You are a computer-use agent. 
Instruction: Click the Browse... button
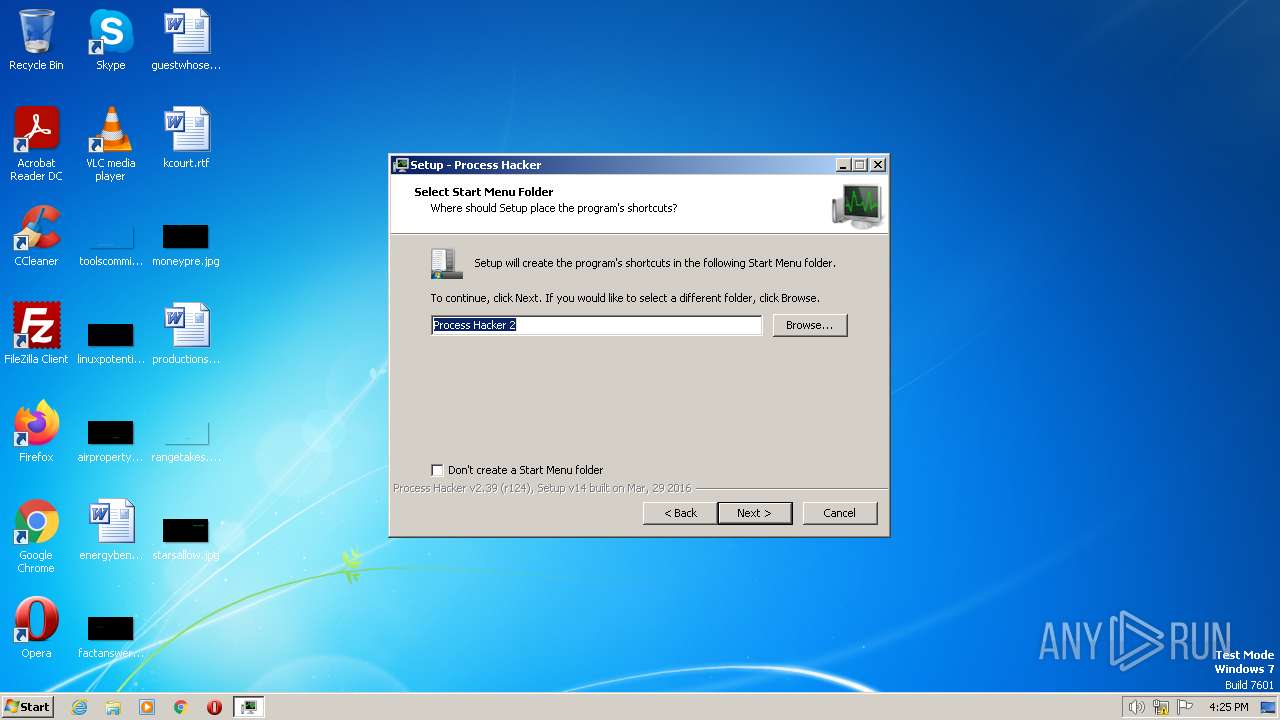tap(810, 325)
